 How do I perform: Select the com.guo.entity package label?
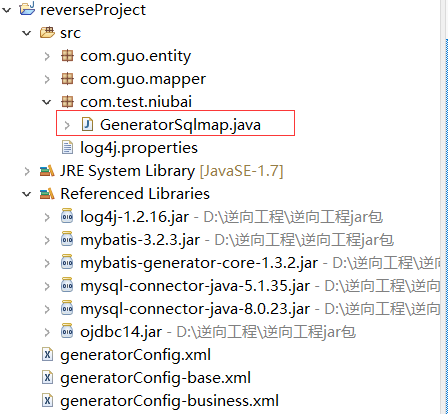136,56
